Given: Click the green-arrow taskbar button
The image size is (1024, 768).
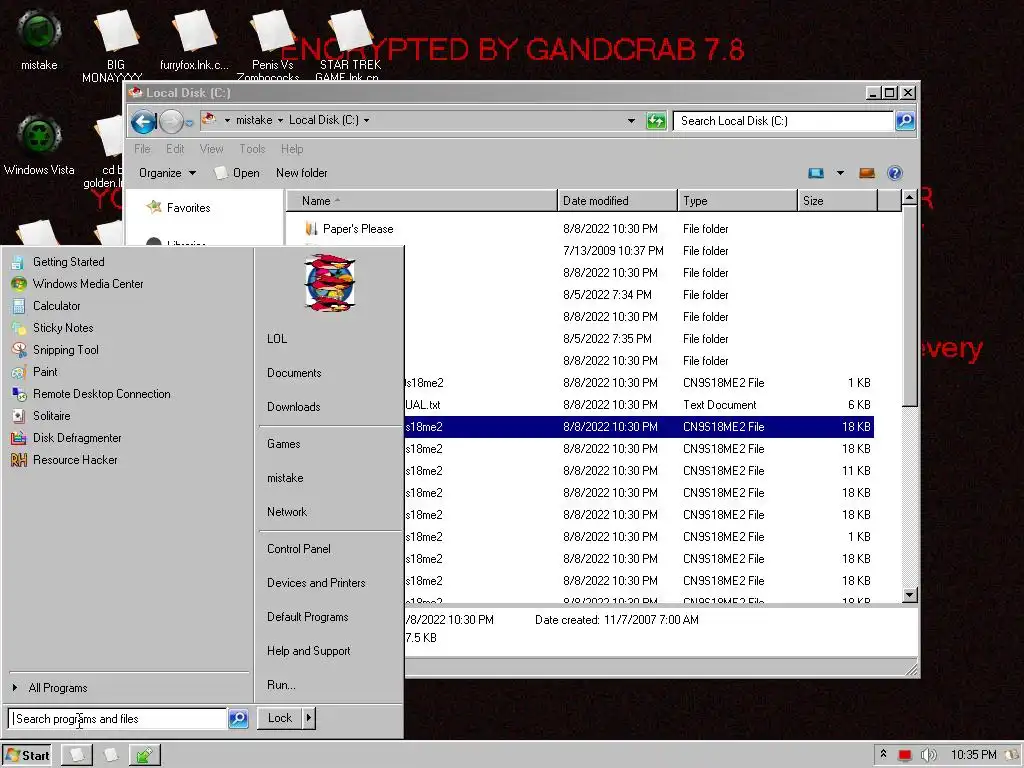Looking at the screenshot, I should click(144, 756).
